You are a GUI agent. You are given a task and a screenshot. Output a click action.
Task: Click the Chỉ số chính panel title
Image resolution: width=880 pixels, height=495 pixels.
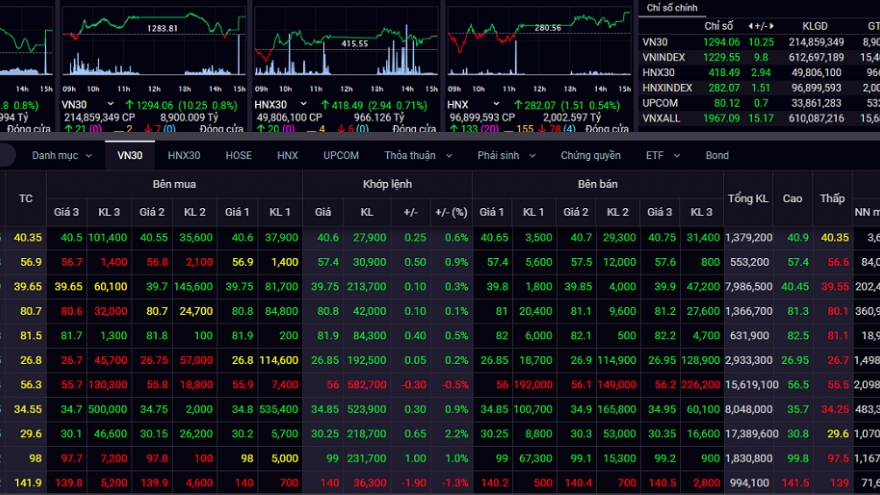(672, 8)
